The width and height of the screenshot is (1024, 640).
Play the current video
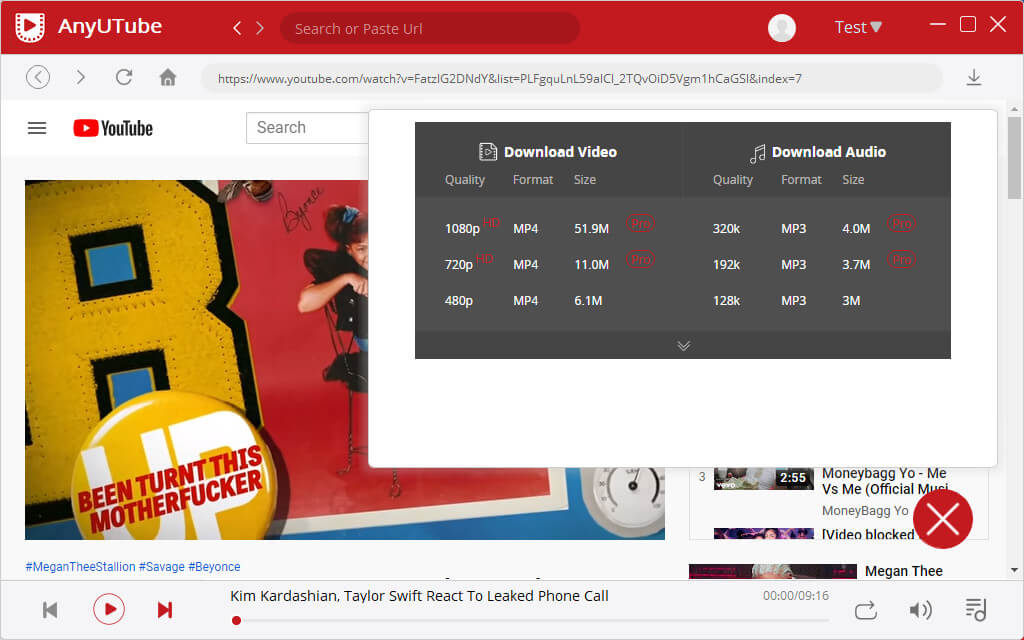[108, 610]
